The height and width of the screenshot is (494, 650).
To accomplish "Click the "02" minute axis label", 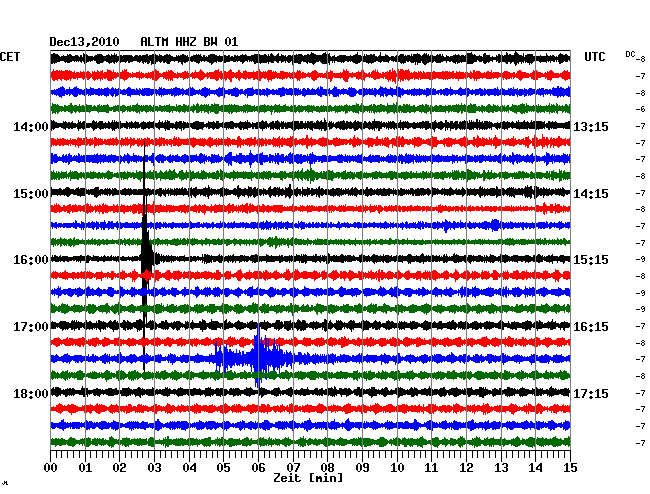I will [119, 467].
